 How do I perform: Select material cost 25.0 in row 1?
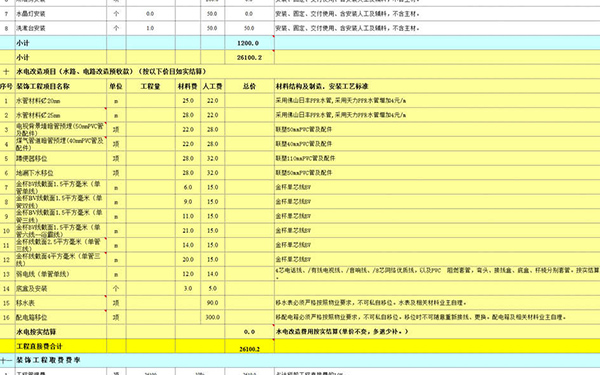point(188,101)
